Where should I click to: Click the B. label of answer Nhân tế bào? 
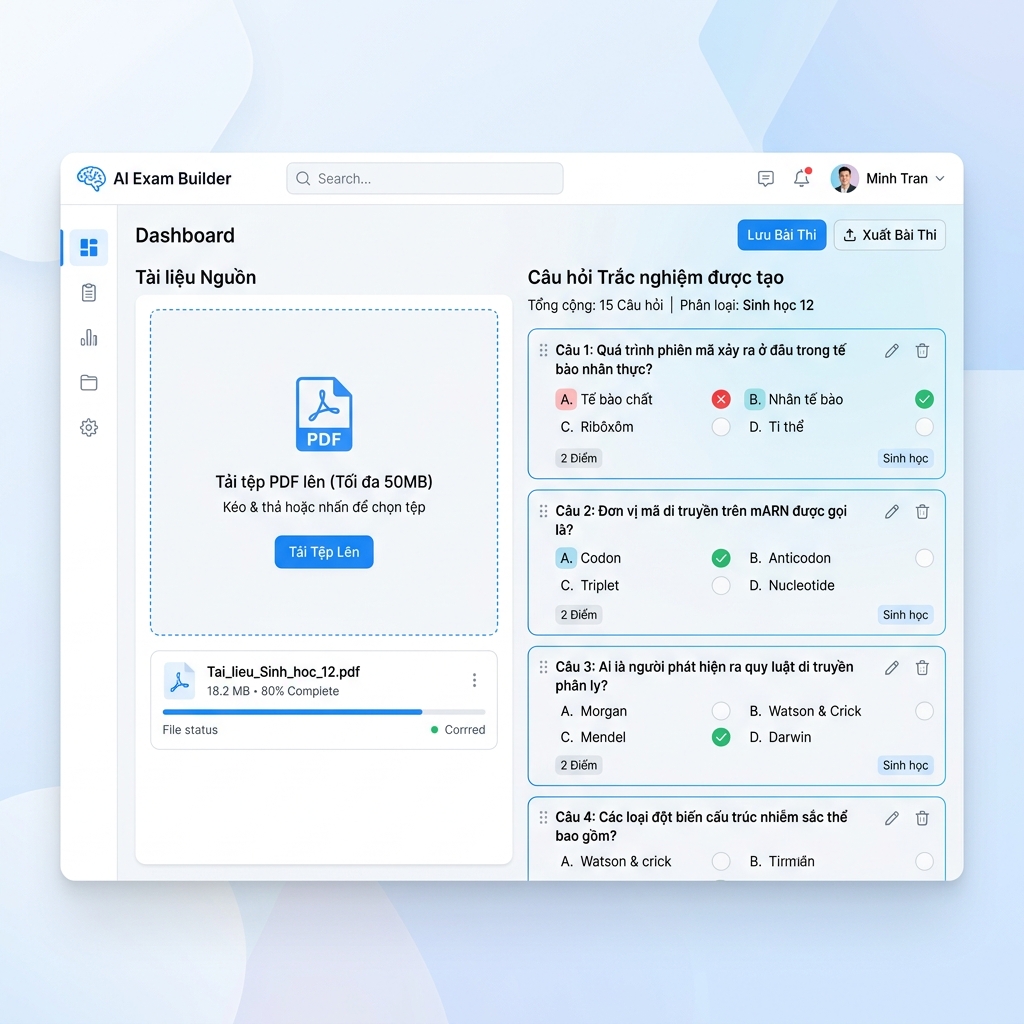pyautogui.click(x=754, y=399)
